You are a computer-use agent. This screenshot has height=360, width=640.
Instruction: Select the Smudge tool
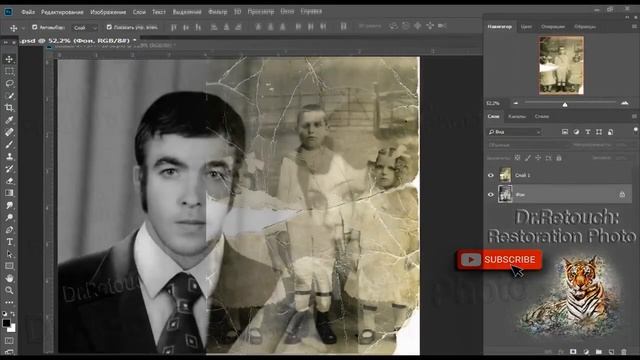(9, 205)
